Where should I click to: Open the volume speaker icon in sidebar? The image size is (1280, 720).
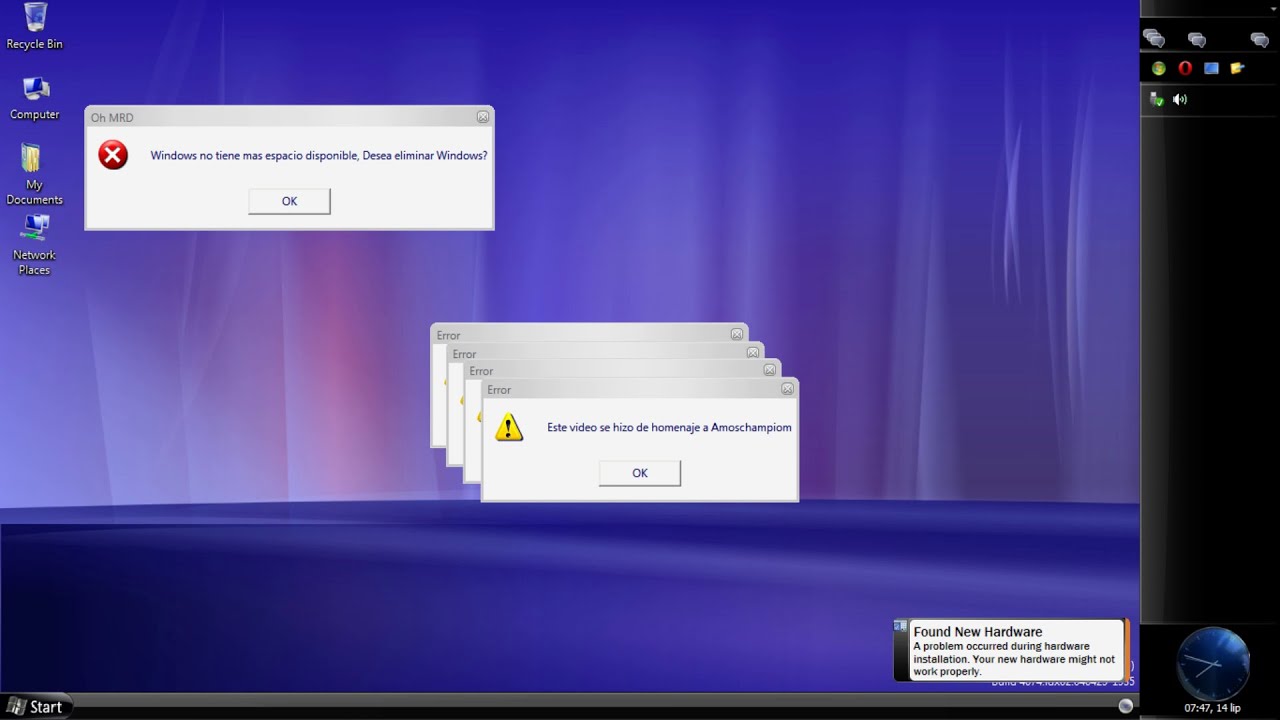click(x=1180, y=99)
